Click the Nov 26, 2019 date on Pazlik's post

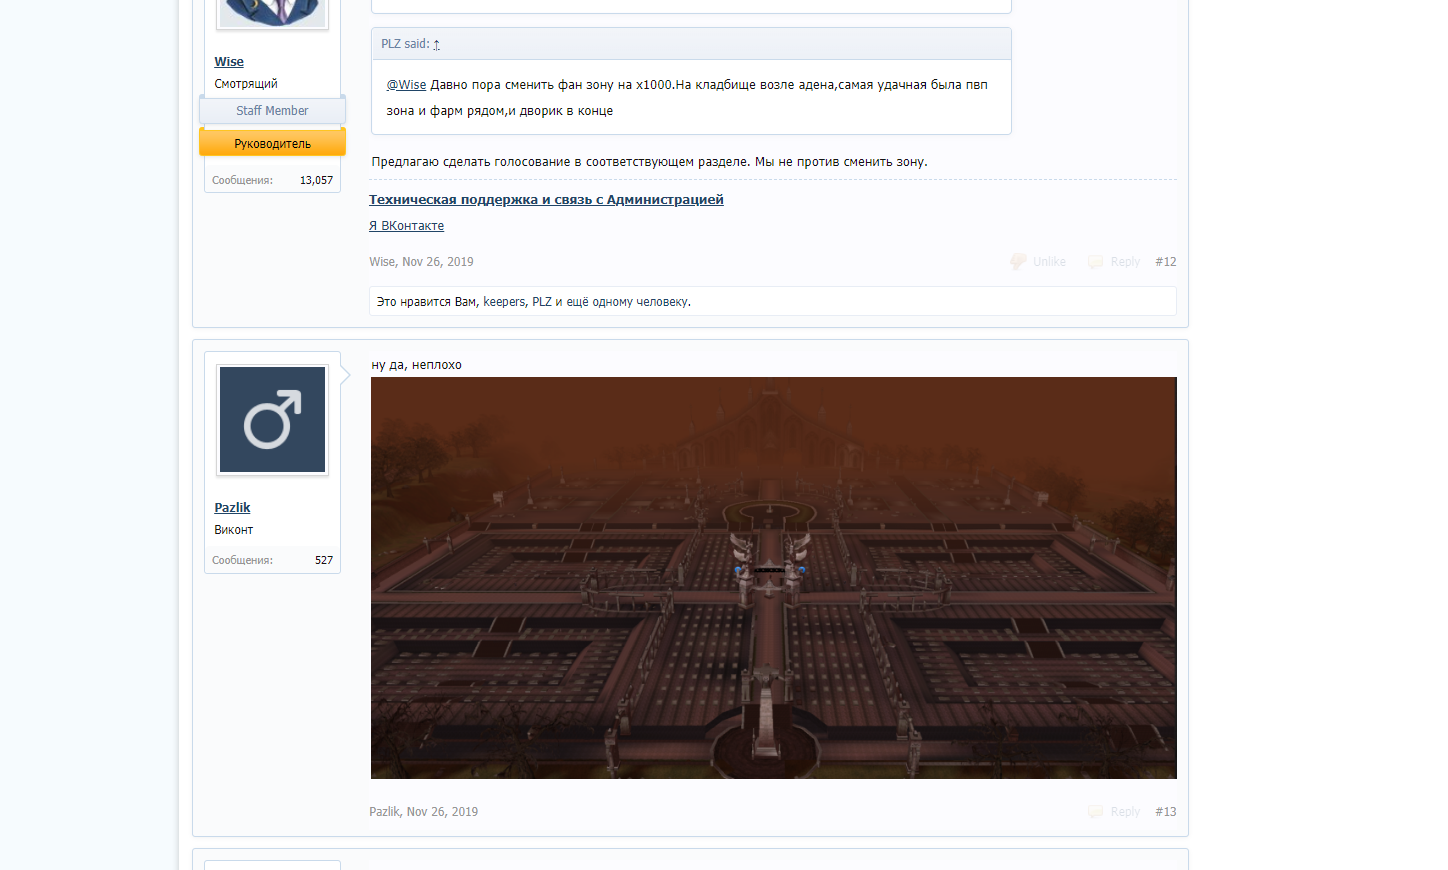click(442, 812)
